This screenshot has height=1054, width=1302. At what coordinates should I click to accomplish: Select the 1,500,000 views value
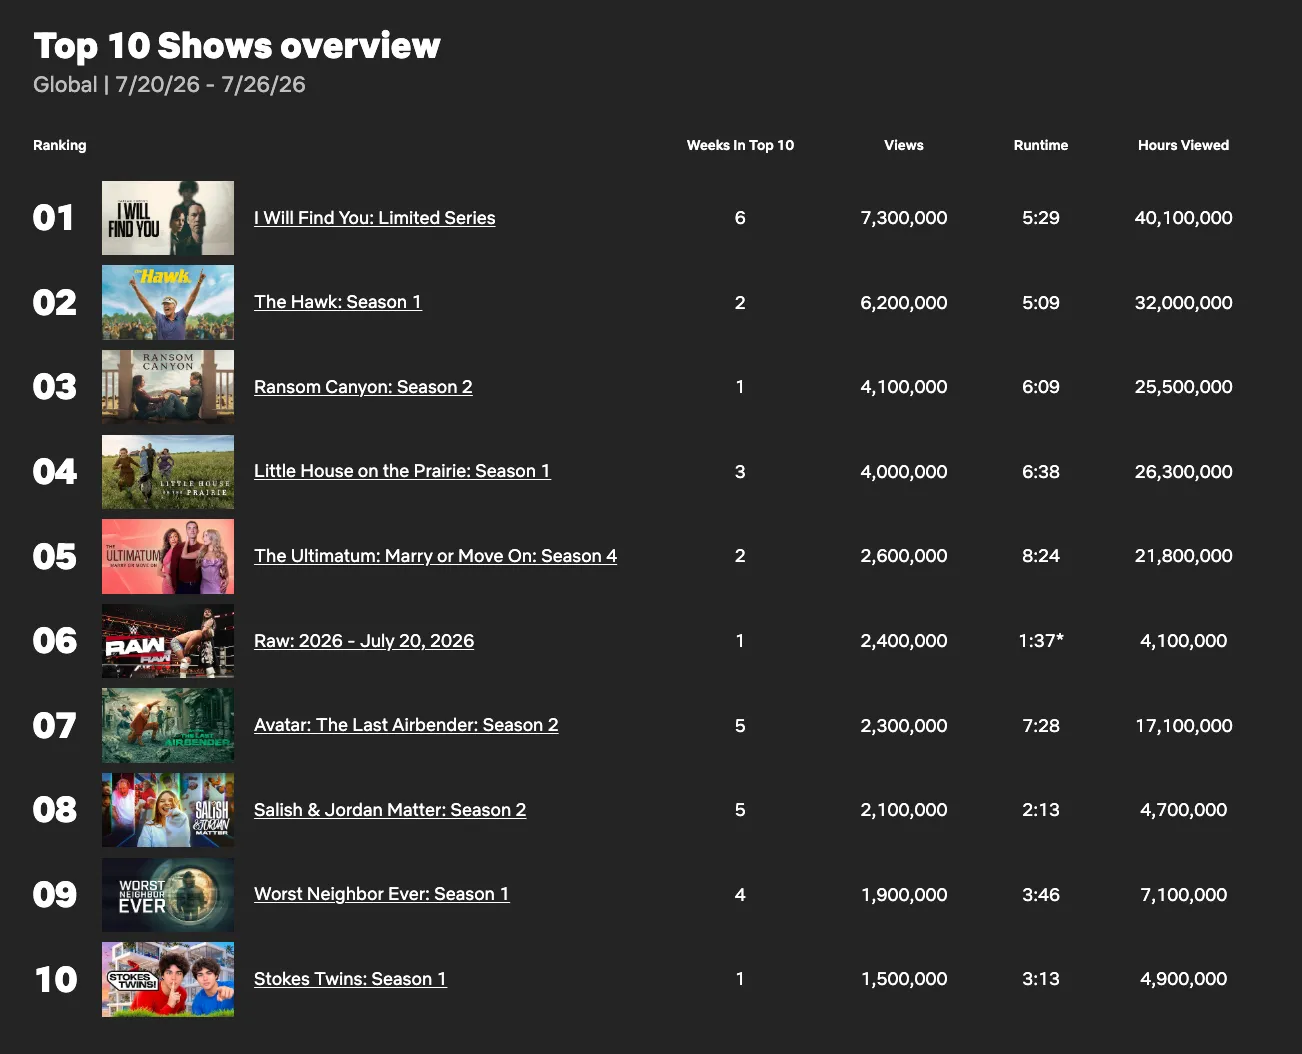904,979
